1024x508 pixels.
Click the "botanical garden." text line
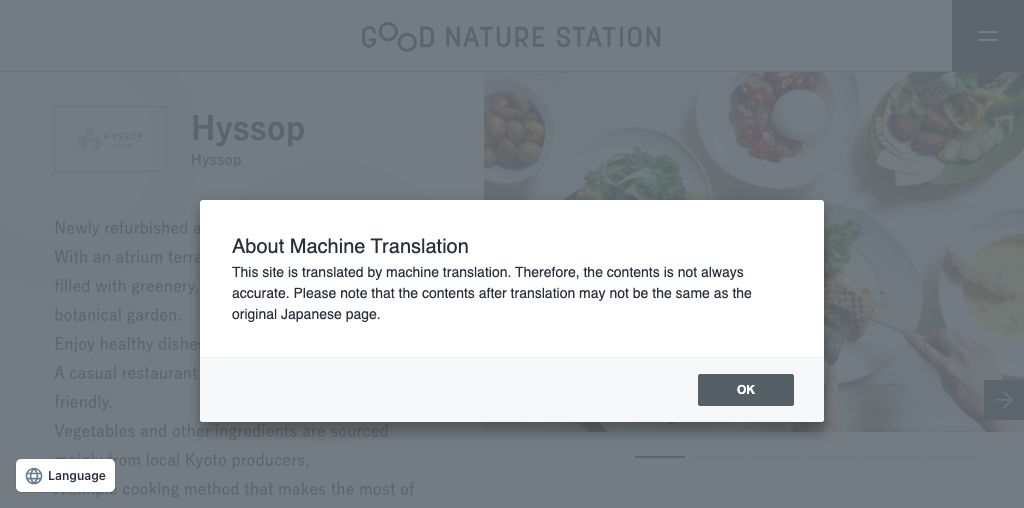point(118,315)
